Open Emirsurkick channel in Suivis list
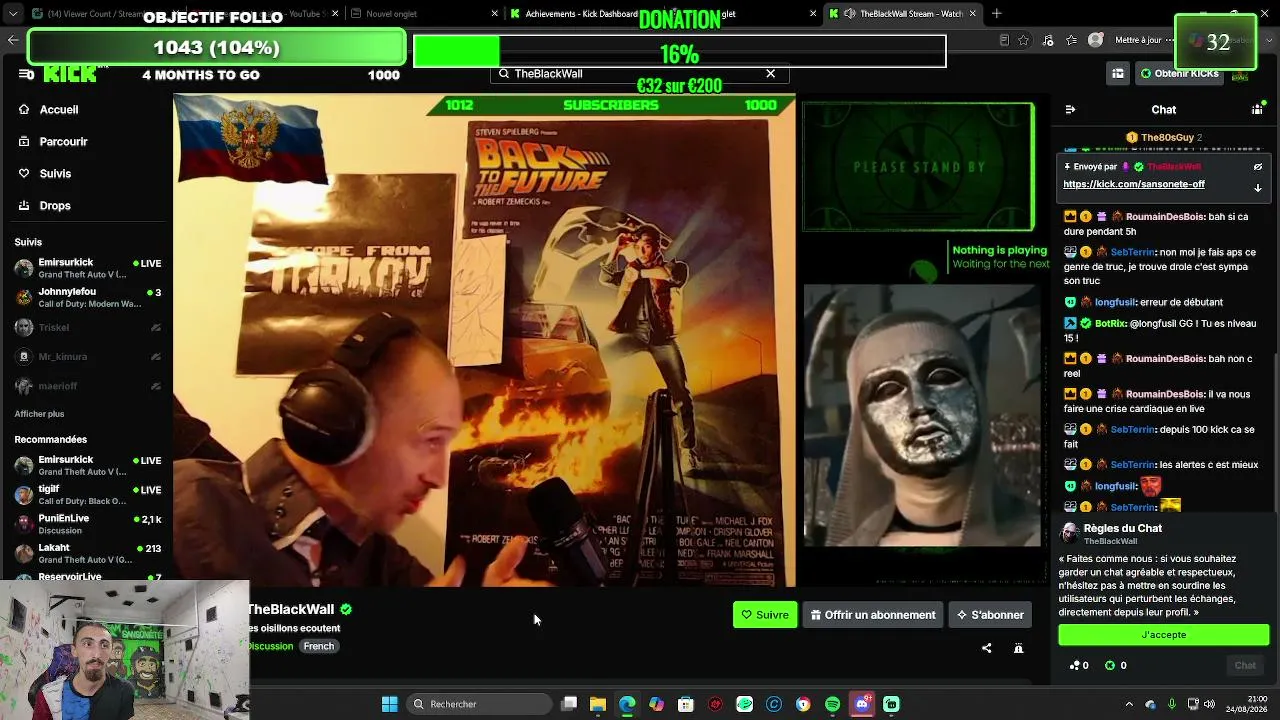This screenshot has height=720, width=1280. 88,268
